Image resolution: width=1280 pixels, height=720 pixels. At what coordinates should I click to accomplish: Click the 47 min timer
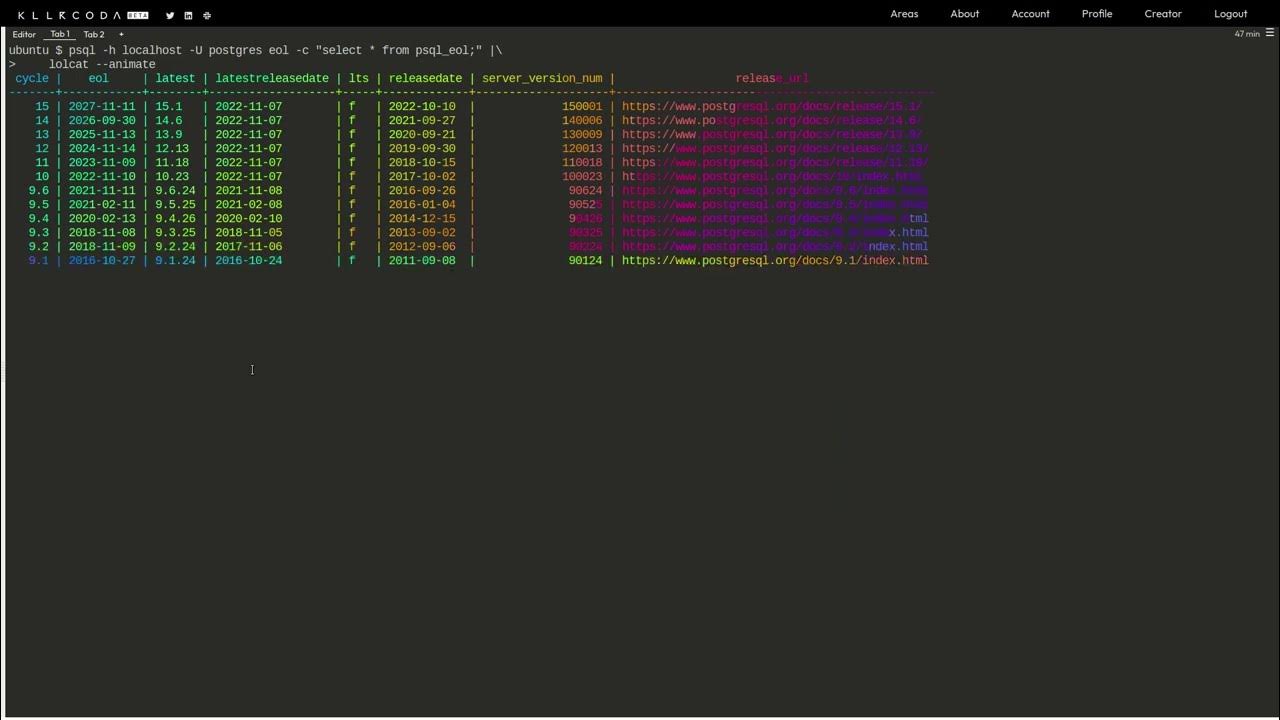[1247, 34]
